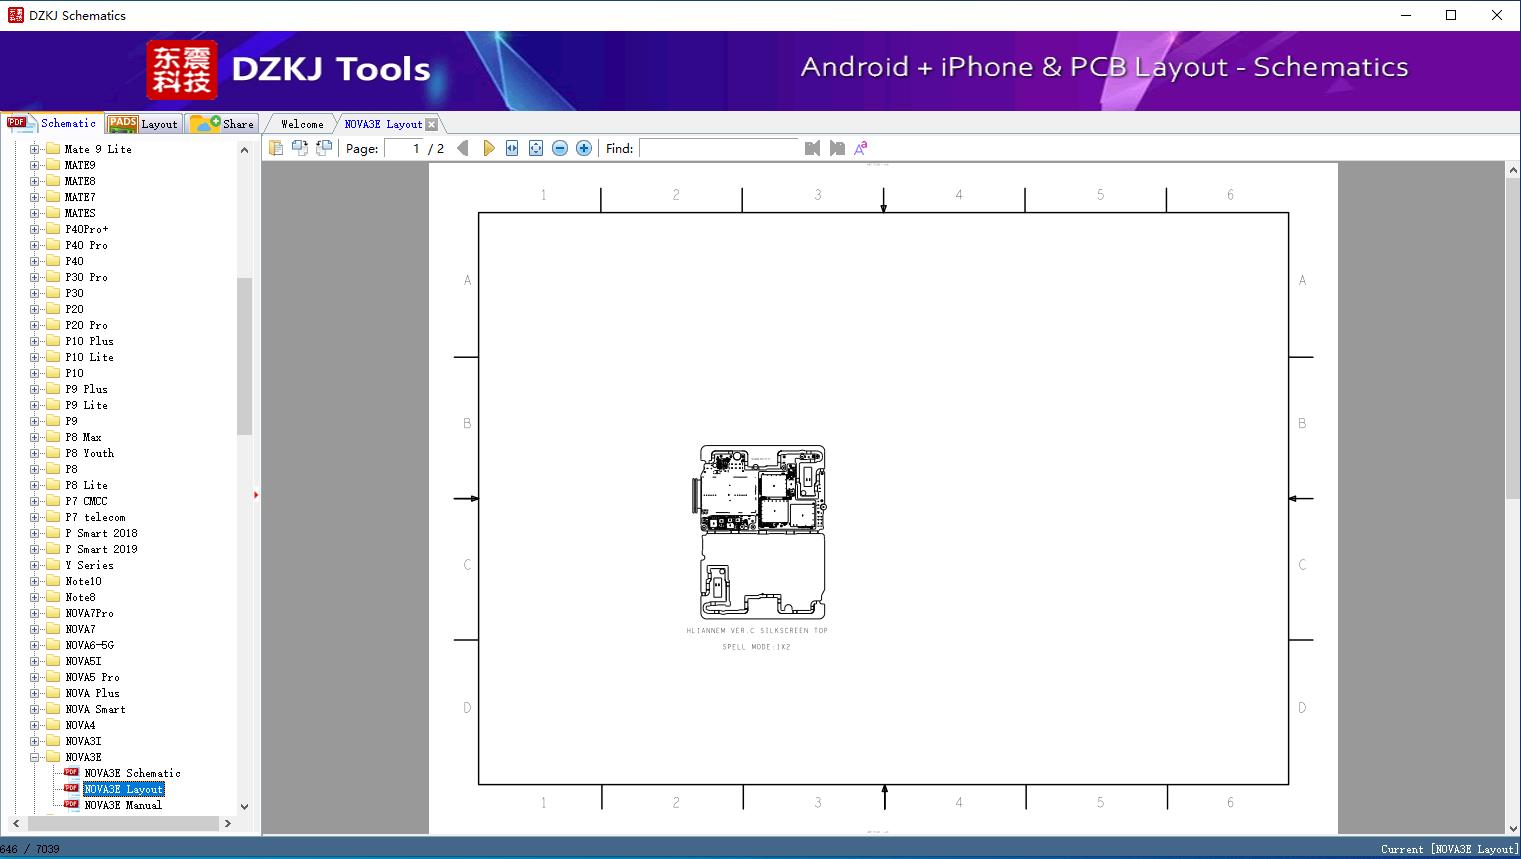The width and height of the screenshot is (1521, 859).
Task: Open the Share tab
Action: [x=222, y=124]
